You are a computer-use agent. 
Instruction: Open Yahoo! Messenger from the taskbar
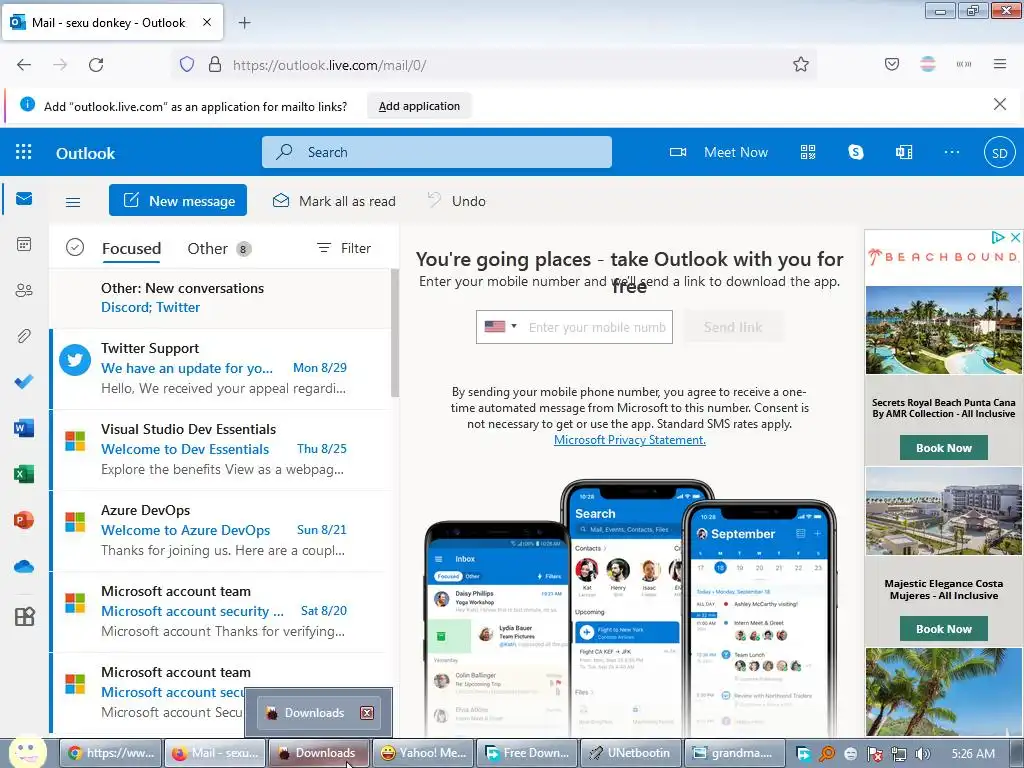(424, 753)
